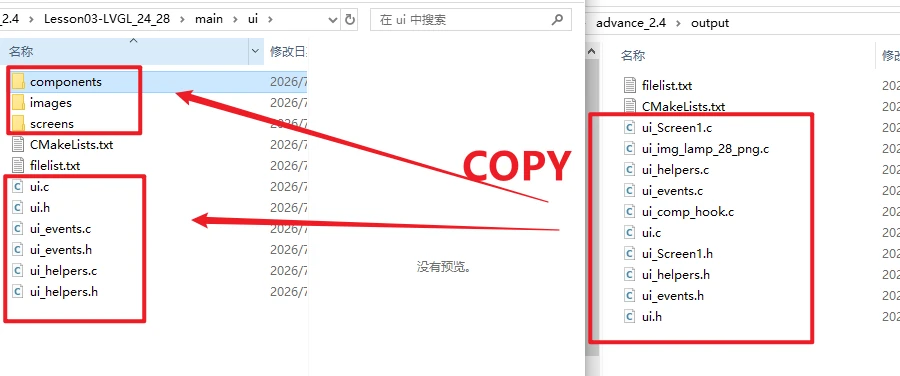The width and height of the screenshot is (900, 376).
Task: Select ui_helpers.h file icon in output window
Action: click(x=630, y=274)
